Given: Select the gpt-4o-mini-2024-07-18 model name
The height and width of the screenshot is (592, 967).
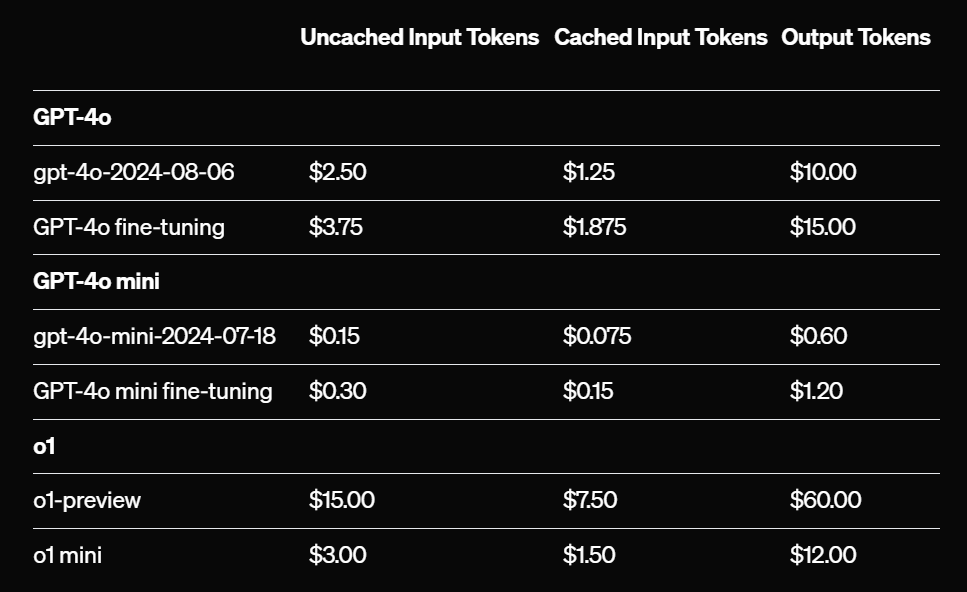Looking at the screenshot, I should click(x=154, y=336).
